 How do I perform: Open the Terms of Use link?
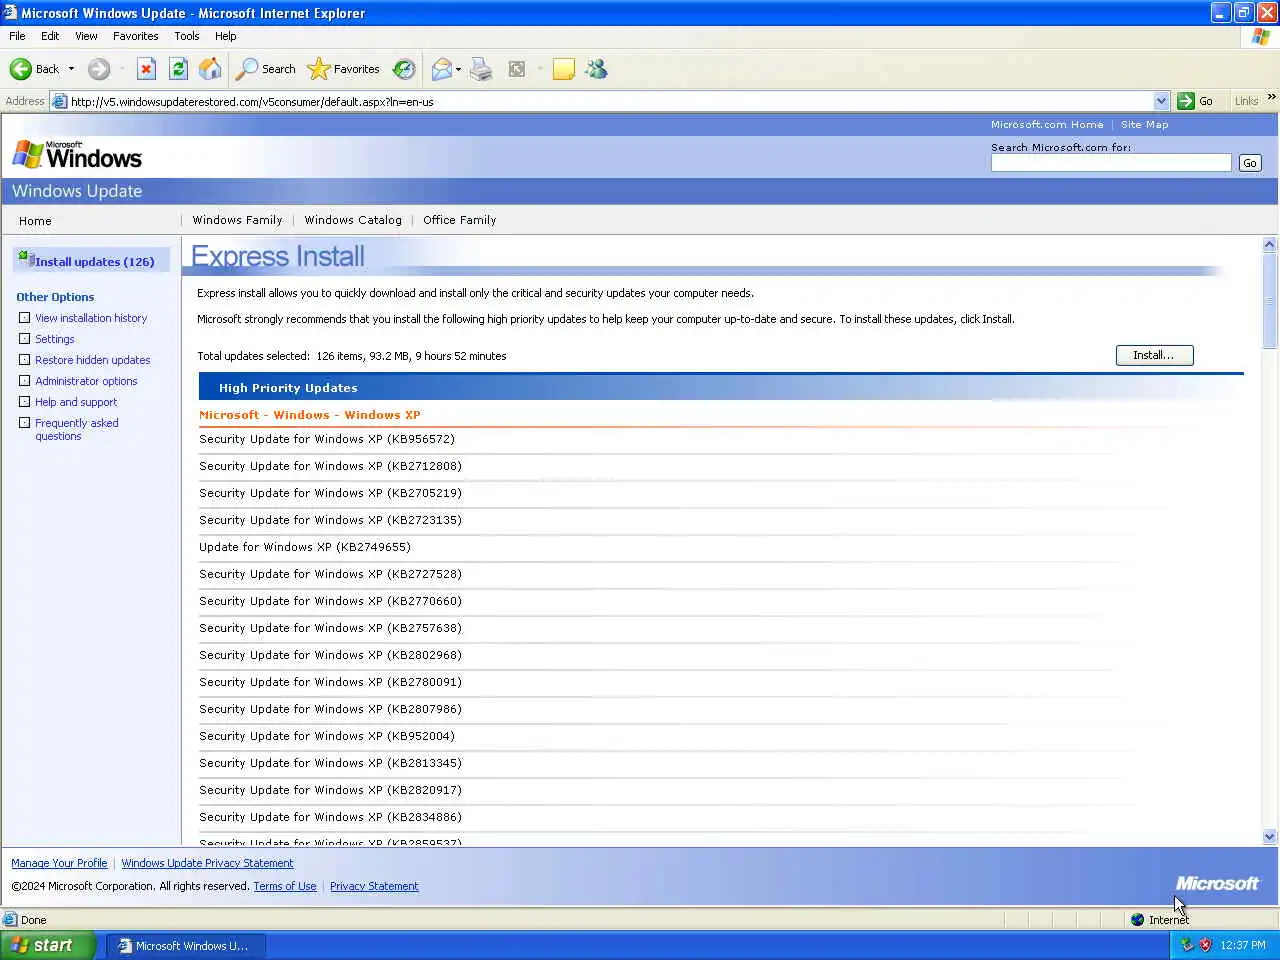285,886
